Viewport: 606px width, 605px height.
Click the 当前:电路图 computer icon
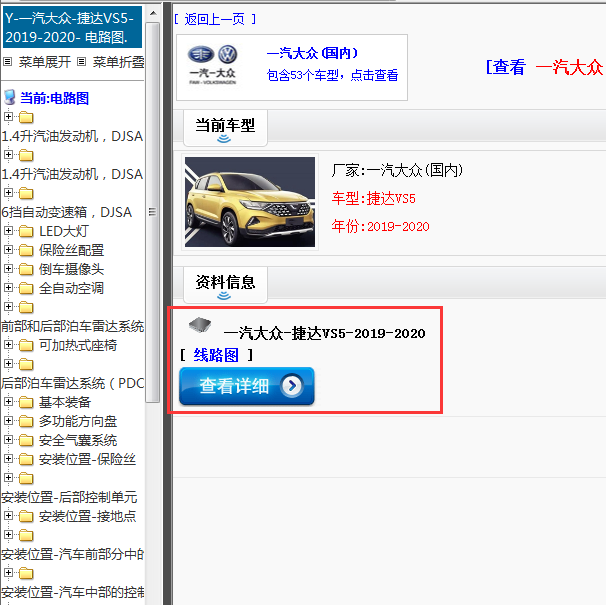[10, 97]
